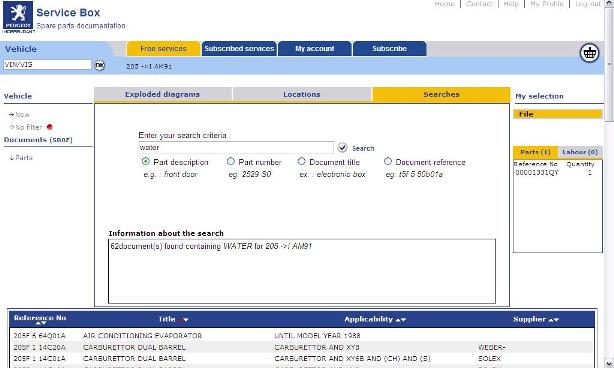The height and width of the screenshot is (368, 614).
Task: Expand the New vehicle arrow link
Action: [19, 114]
